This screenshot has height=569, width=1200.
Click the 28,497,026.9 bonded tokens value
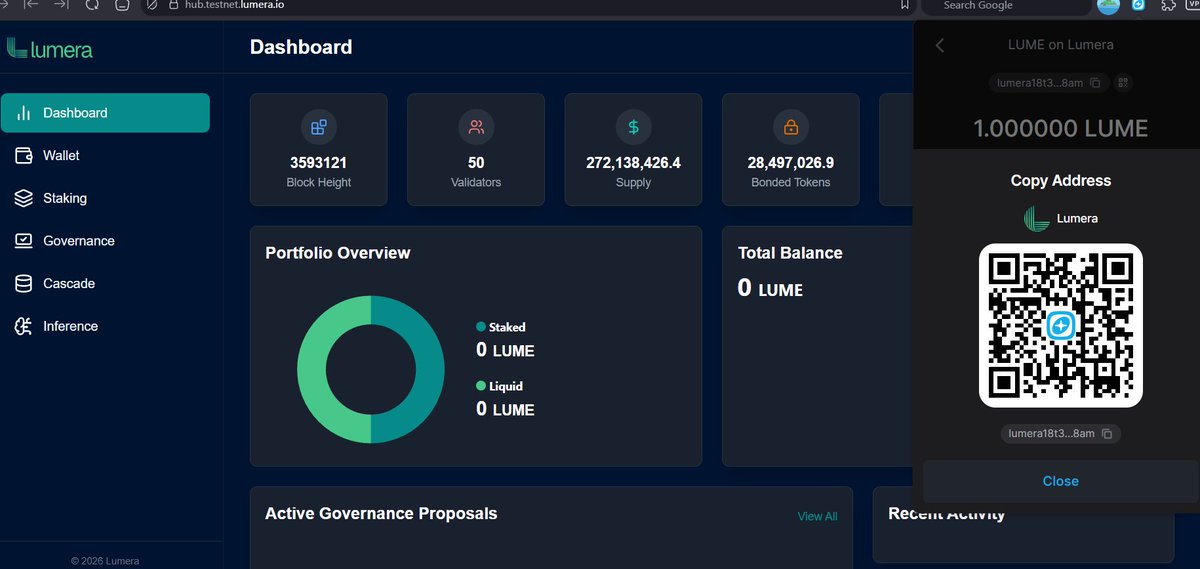791,162
